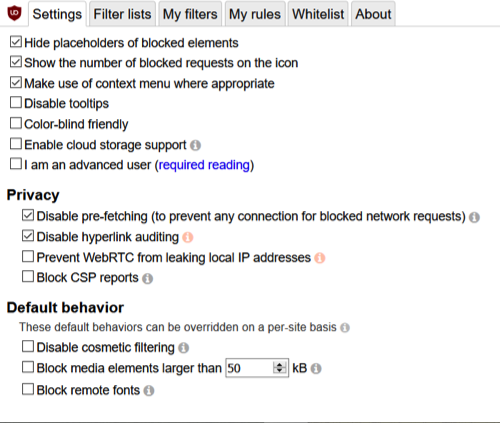
Task: Click info icon beside cloud storage support
Action: click(x=195, y=145)
